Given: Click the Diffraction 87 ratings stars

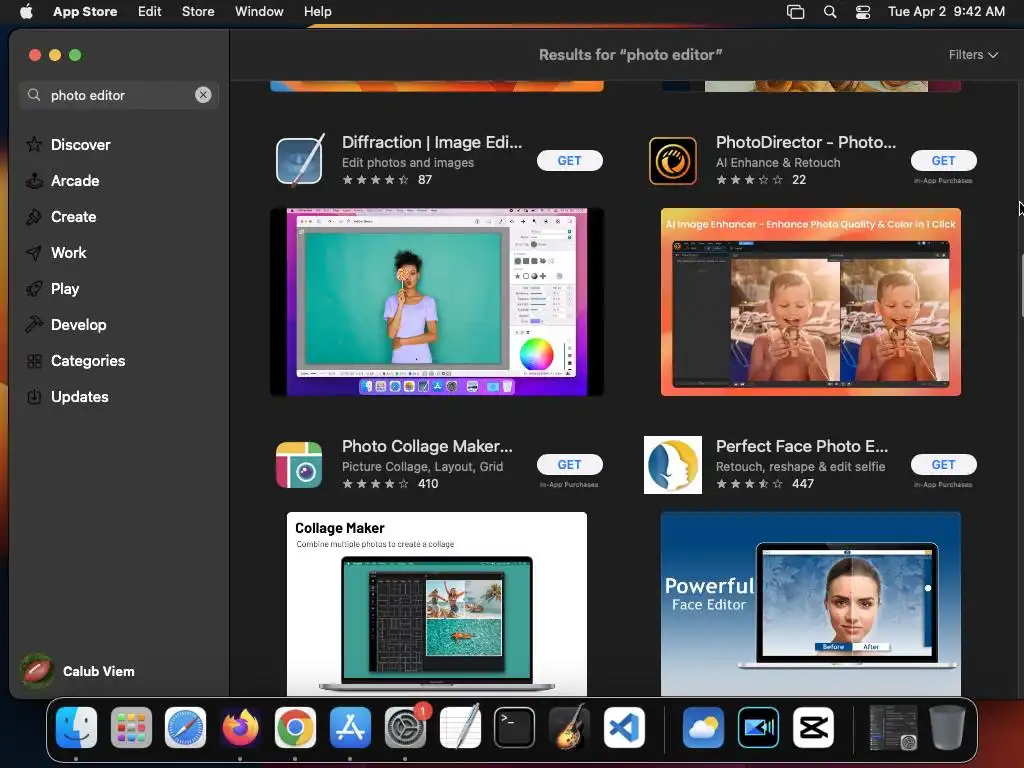Looking at the screenshot, I should (376, 180).
